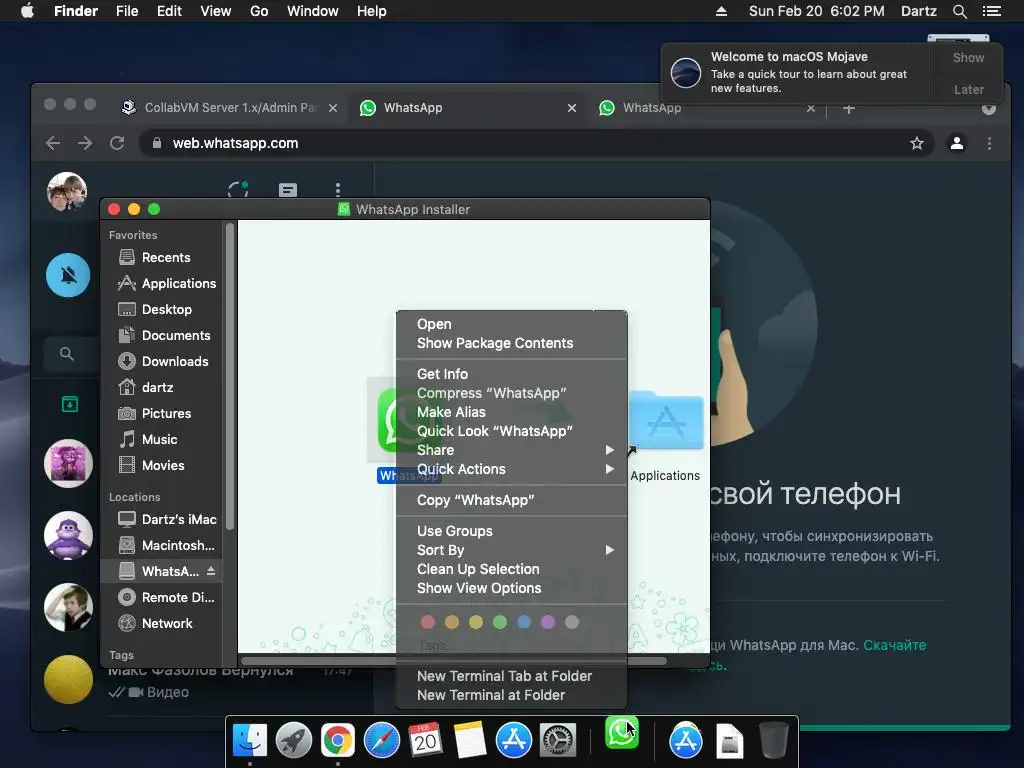Open new chat icon in WhatsApp

pos(288,190)
